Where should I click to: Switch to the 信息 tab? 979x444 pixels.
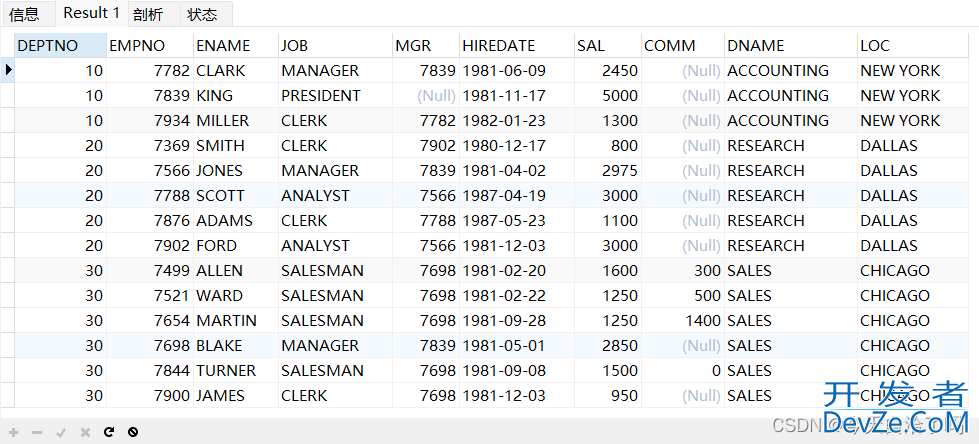24,14
